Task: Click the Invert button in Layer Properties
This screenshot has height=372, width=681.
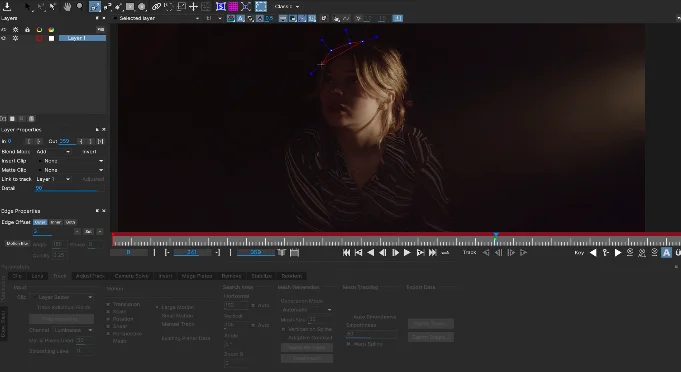Action: click(89, 152)
